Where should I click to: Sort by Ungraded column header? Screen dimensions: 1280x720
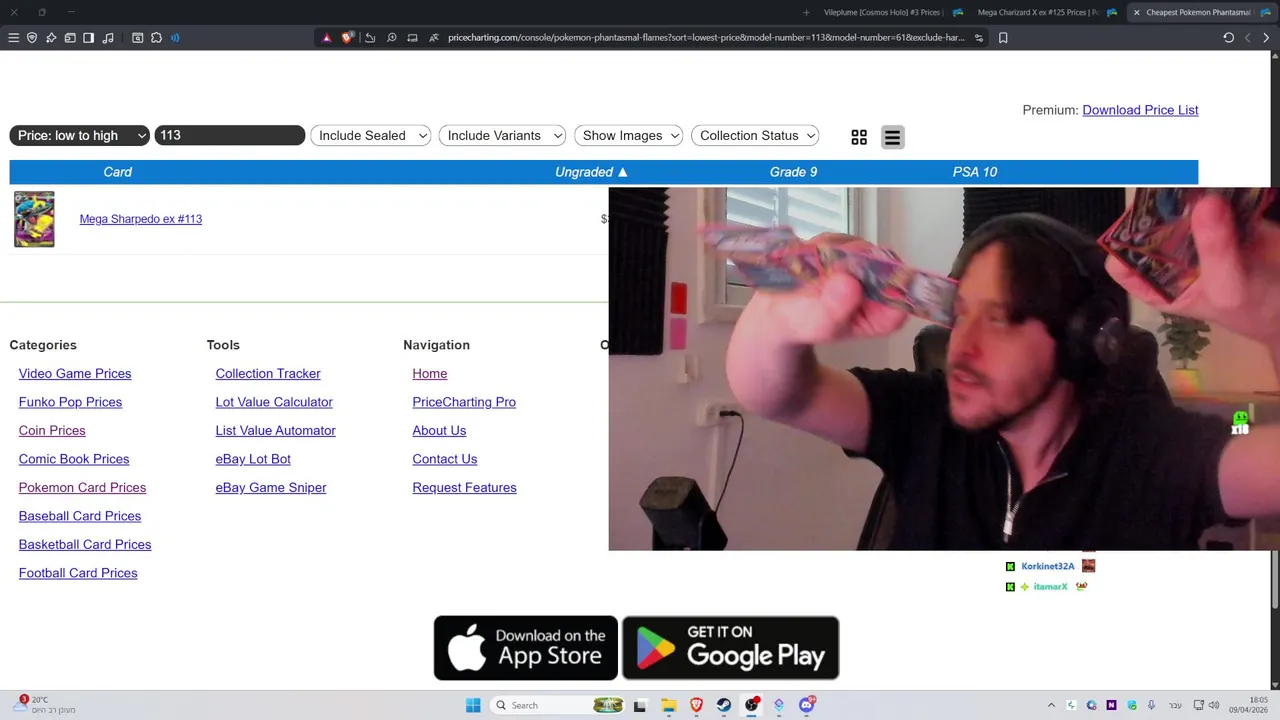[591, 172]
